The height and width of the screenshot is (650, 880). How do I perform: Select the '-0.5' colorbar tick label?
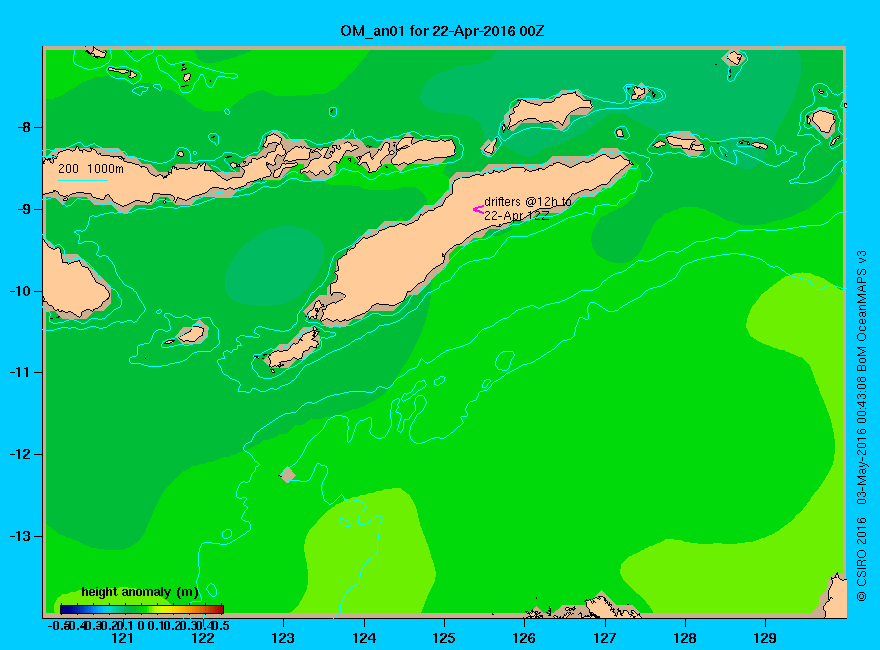click(58, 625)
